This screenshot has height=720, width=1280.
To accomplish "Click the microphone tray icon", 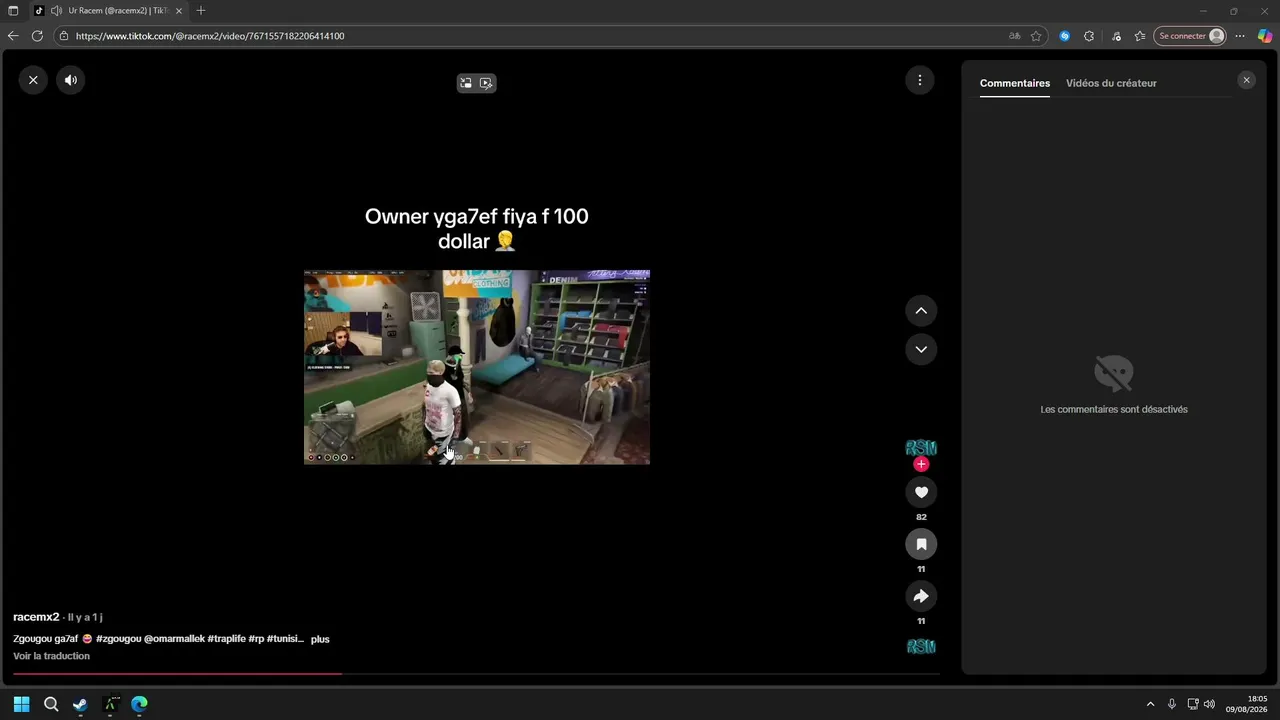I will [1172, 704].
